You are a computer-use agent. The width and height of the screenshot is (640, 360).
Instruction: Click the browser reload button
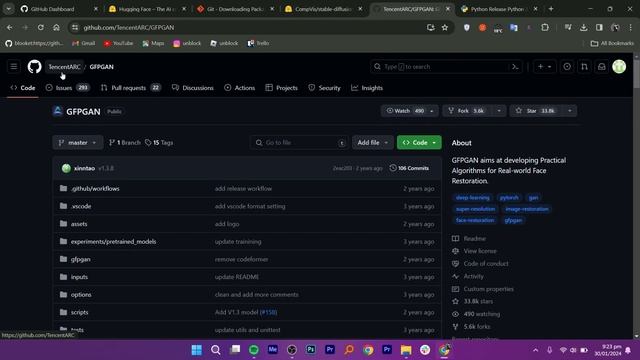click(40, 27)
